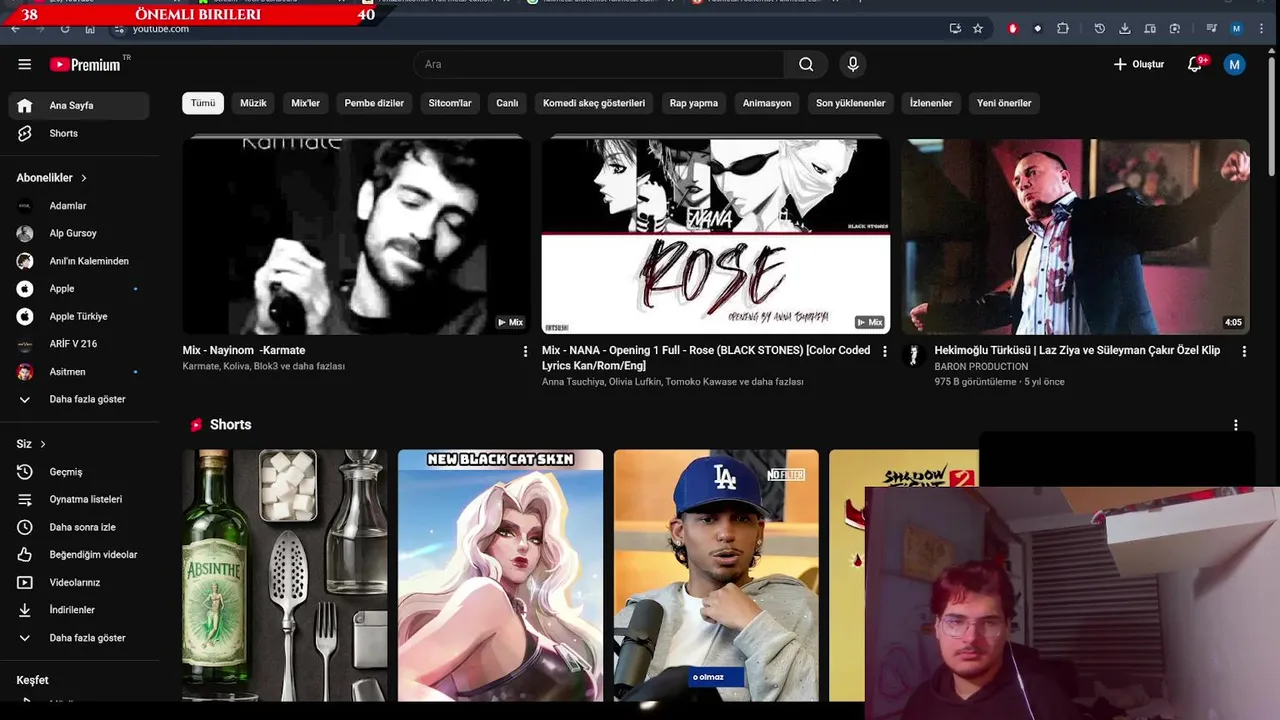Open the Absinthe short

click(285, 575)
